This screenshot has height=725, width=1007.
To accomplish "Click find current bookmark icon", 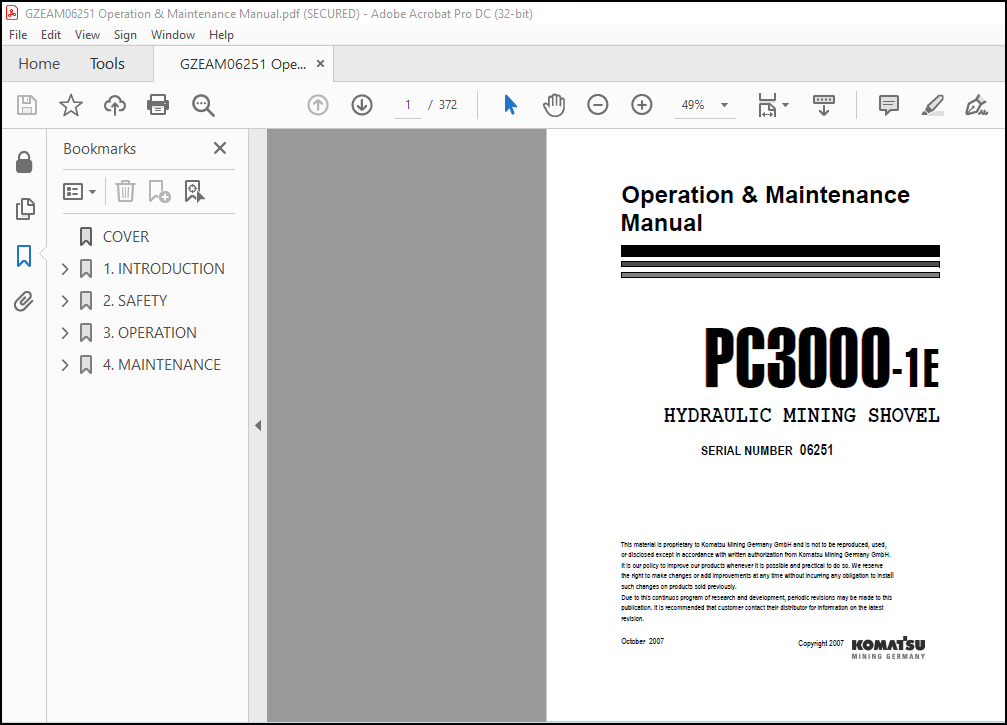I will click(194, 191).
